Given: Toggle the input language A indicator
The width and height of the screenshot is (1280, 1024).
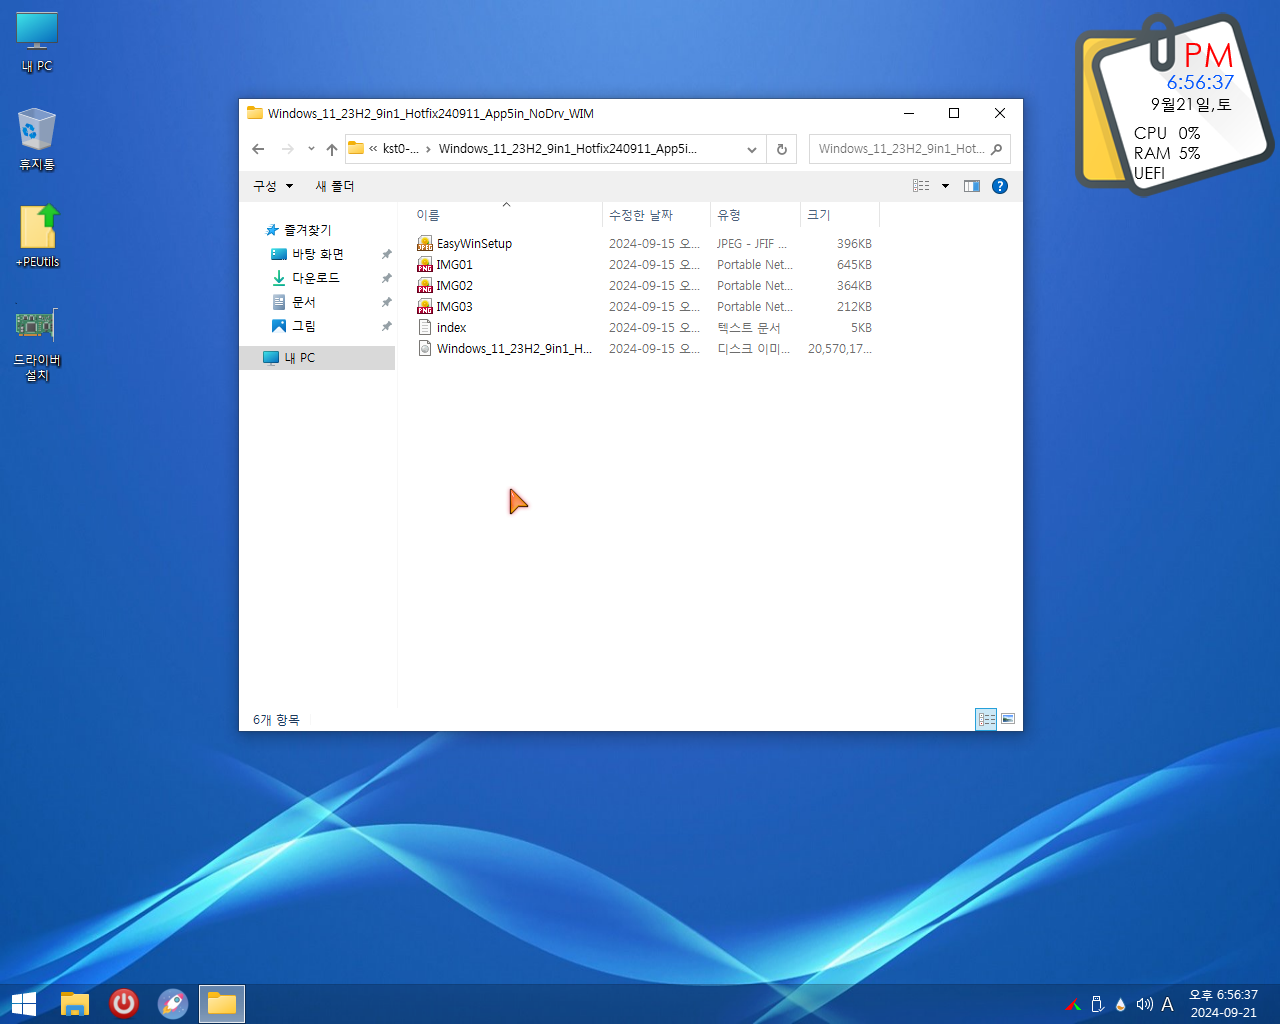Looking at the screenshot, I should 1167,1004.
